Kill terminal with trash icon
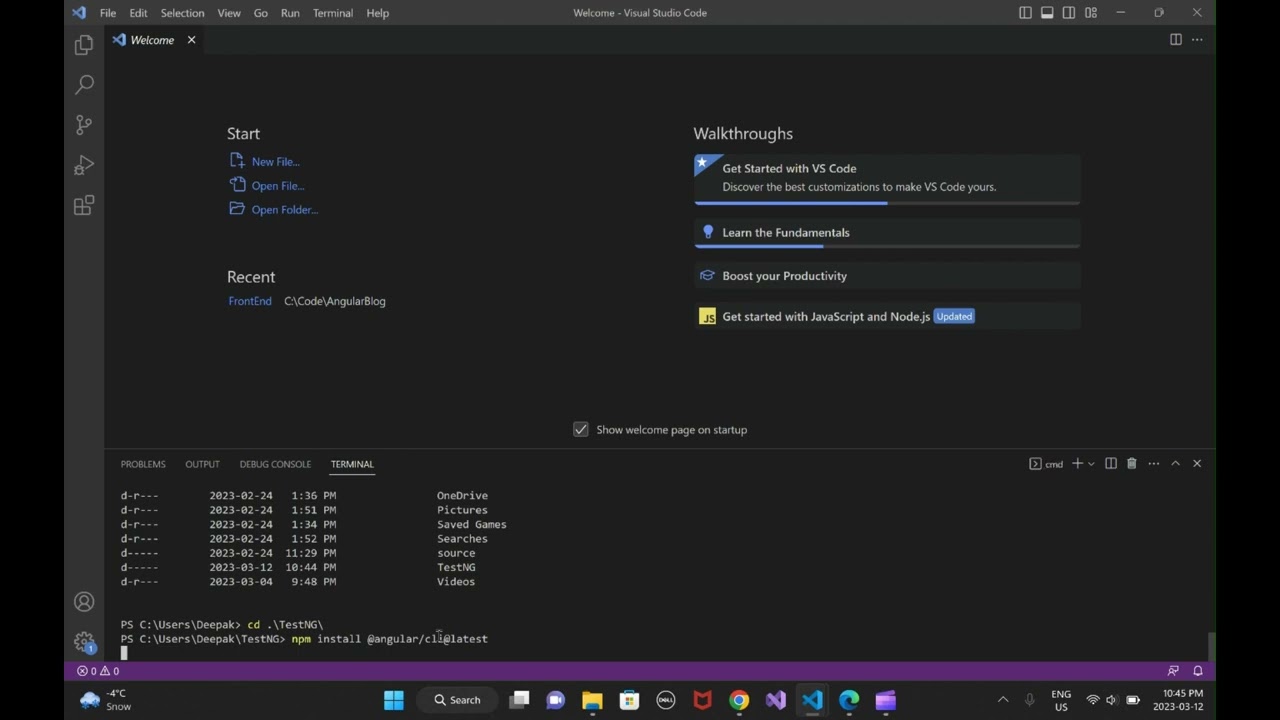The image size is (1280, 720). pos(1132,464)
